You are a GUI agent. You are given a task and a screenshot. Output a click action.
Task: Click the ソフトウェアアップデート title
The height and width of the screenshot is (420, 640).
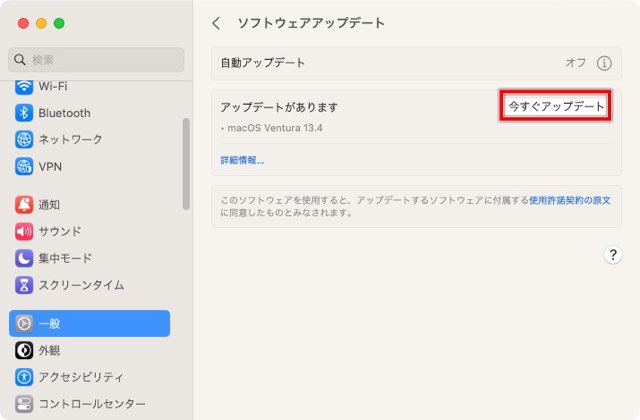click(x=311, y=23)
